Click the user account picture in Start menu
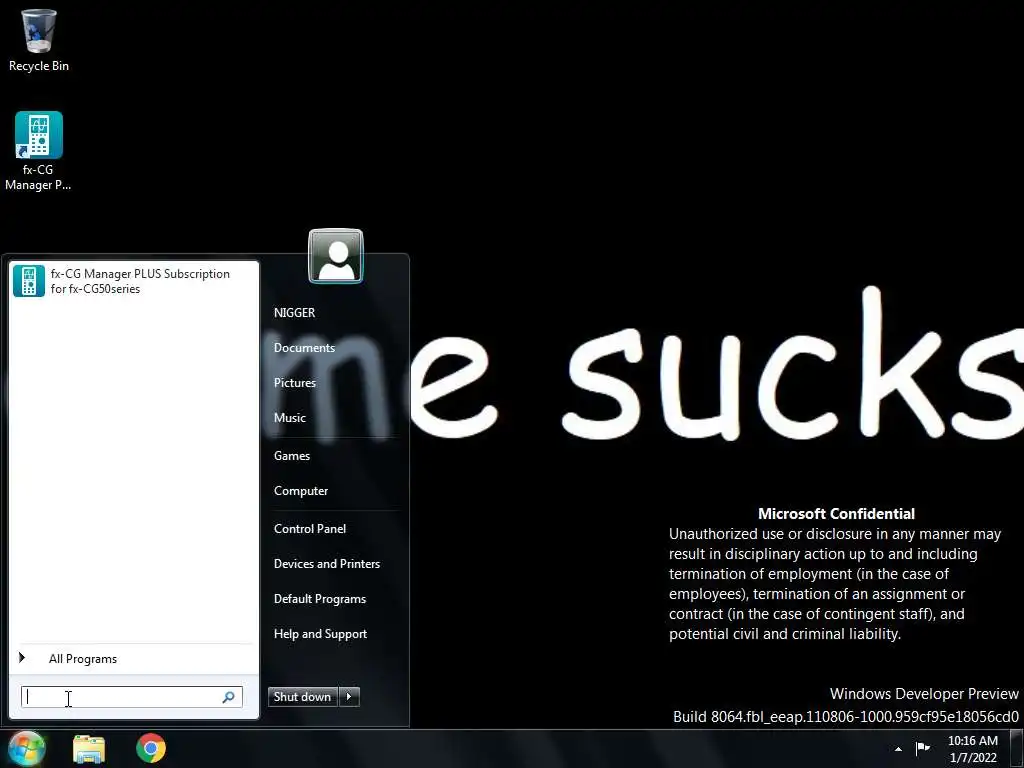 336,256
